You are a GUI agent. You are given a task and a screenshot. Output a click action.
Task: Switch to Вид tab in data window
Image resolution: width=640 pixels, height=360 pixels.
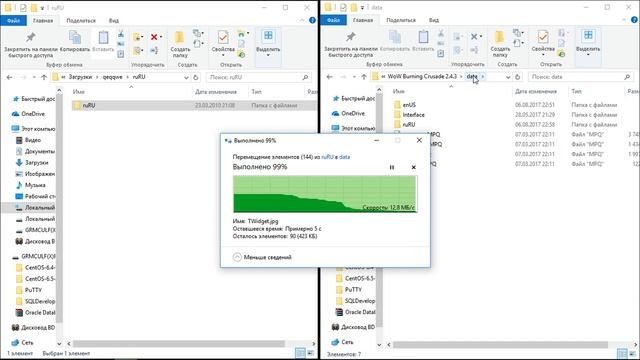click(x=434, y=20)
